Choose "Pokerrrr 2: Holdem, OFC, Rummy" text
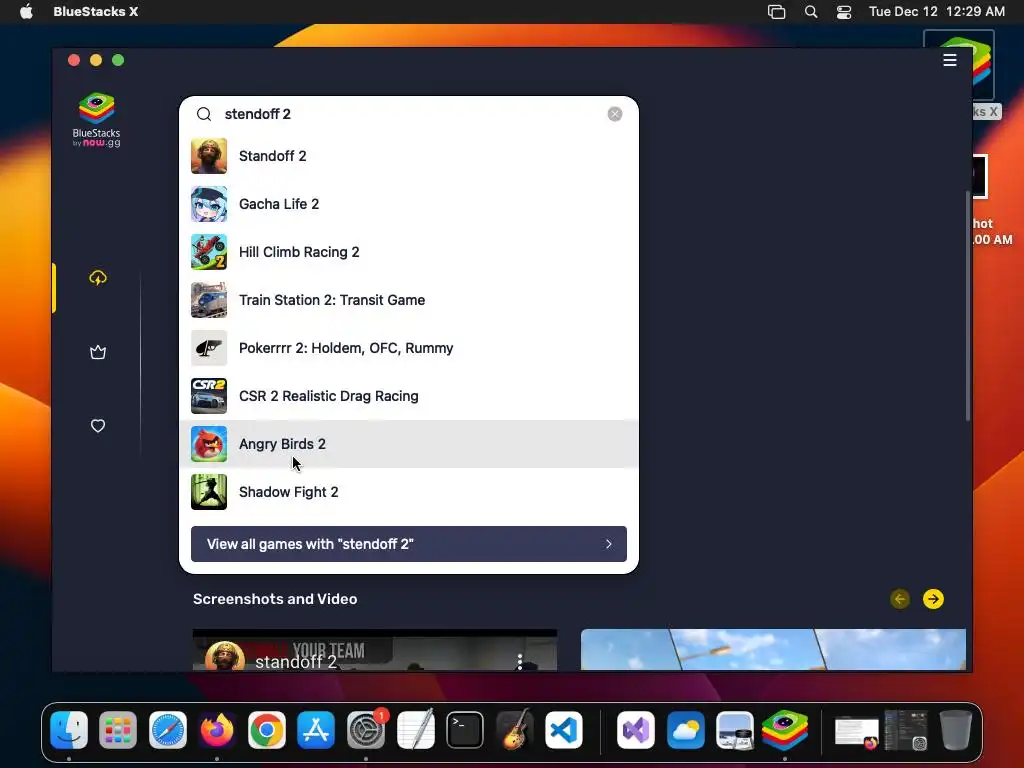Image resolution: width=1024 pixels, height=768 pixels. tap(346, 348)
